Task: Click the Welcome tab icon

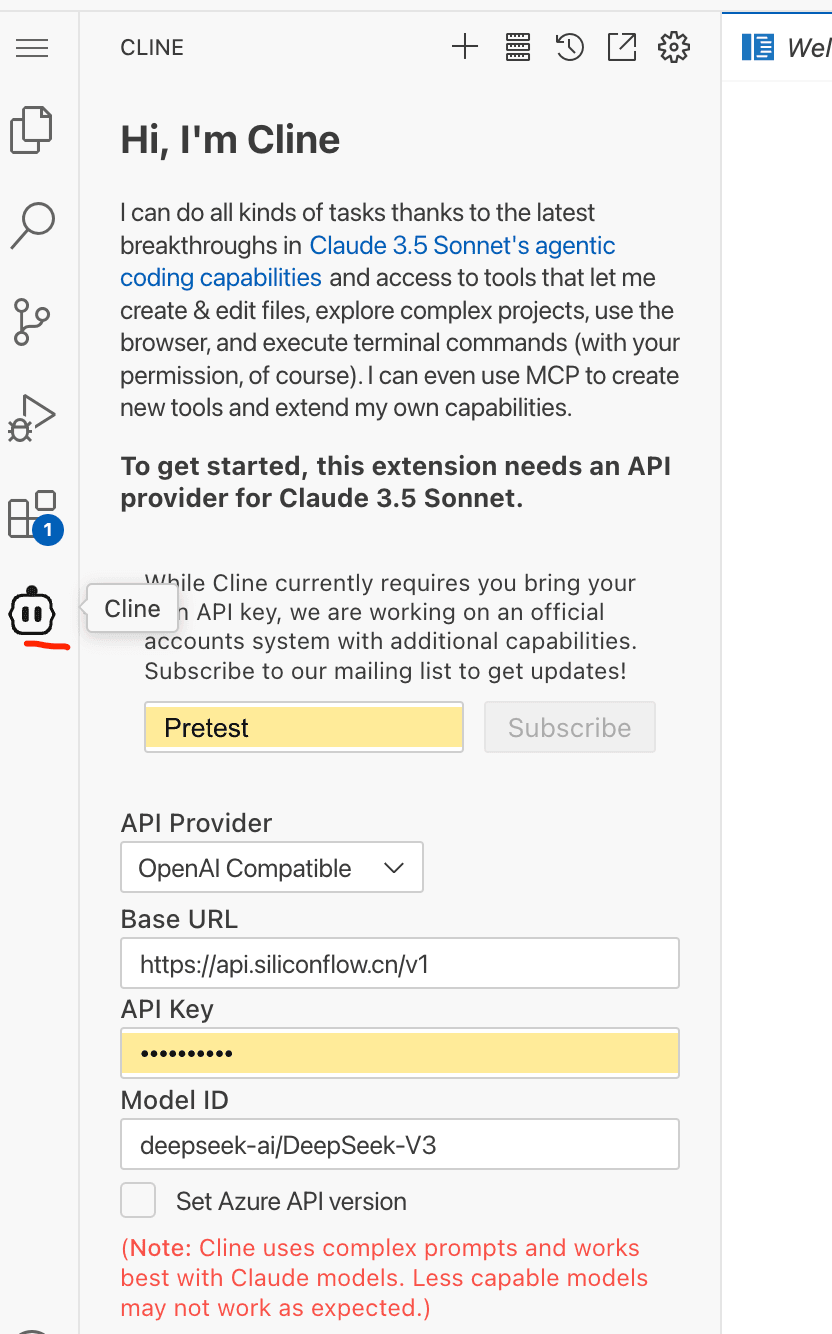Action: pos(758,47)
